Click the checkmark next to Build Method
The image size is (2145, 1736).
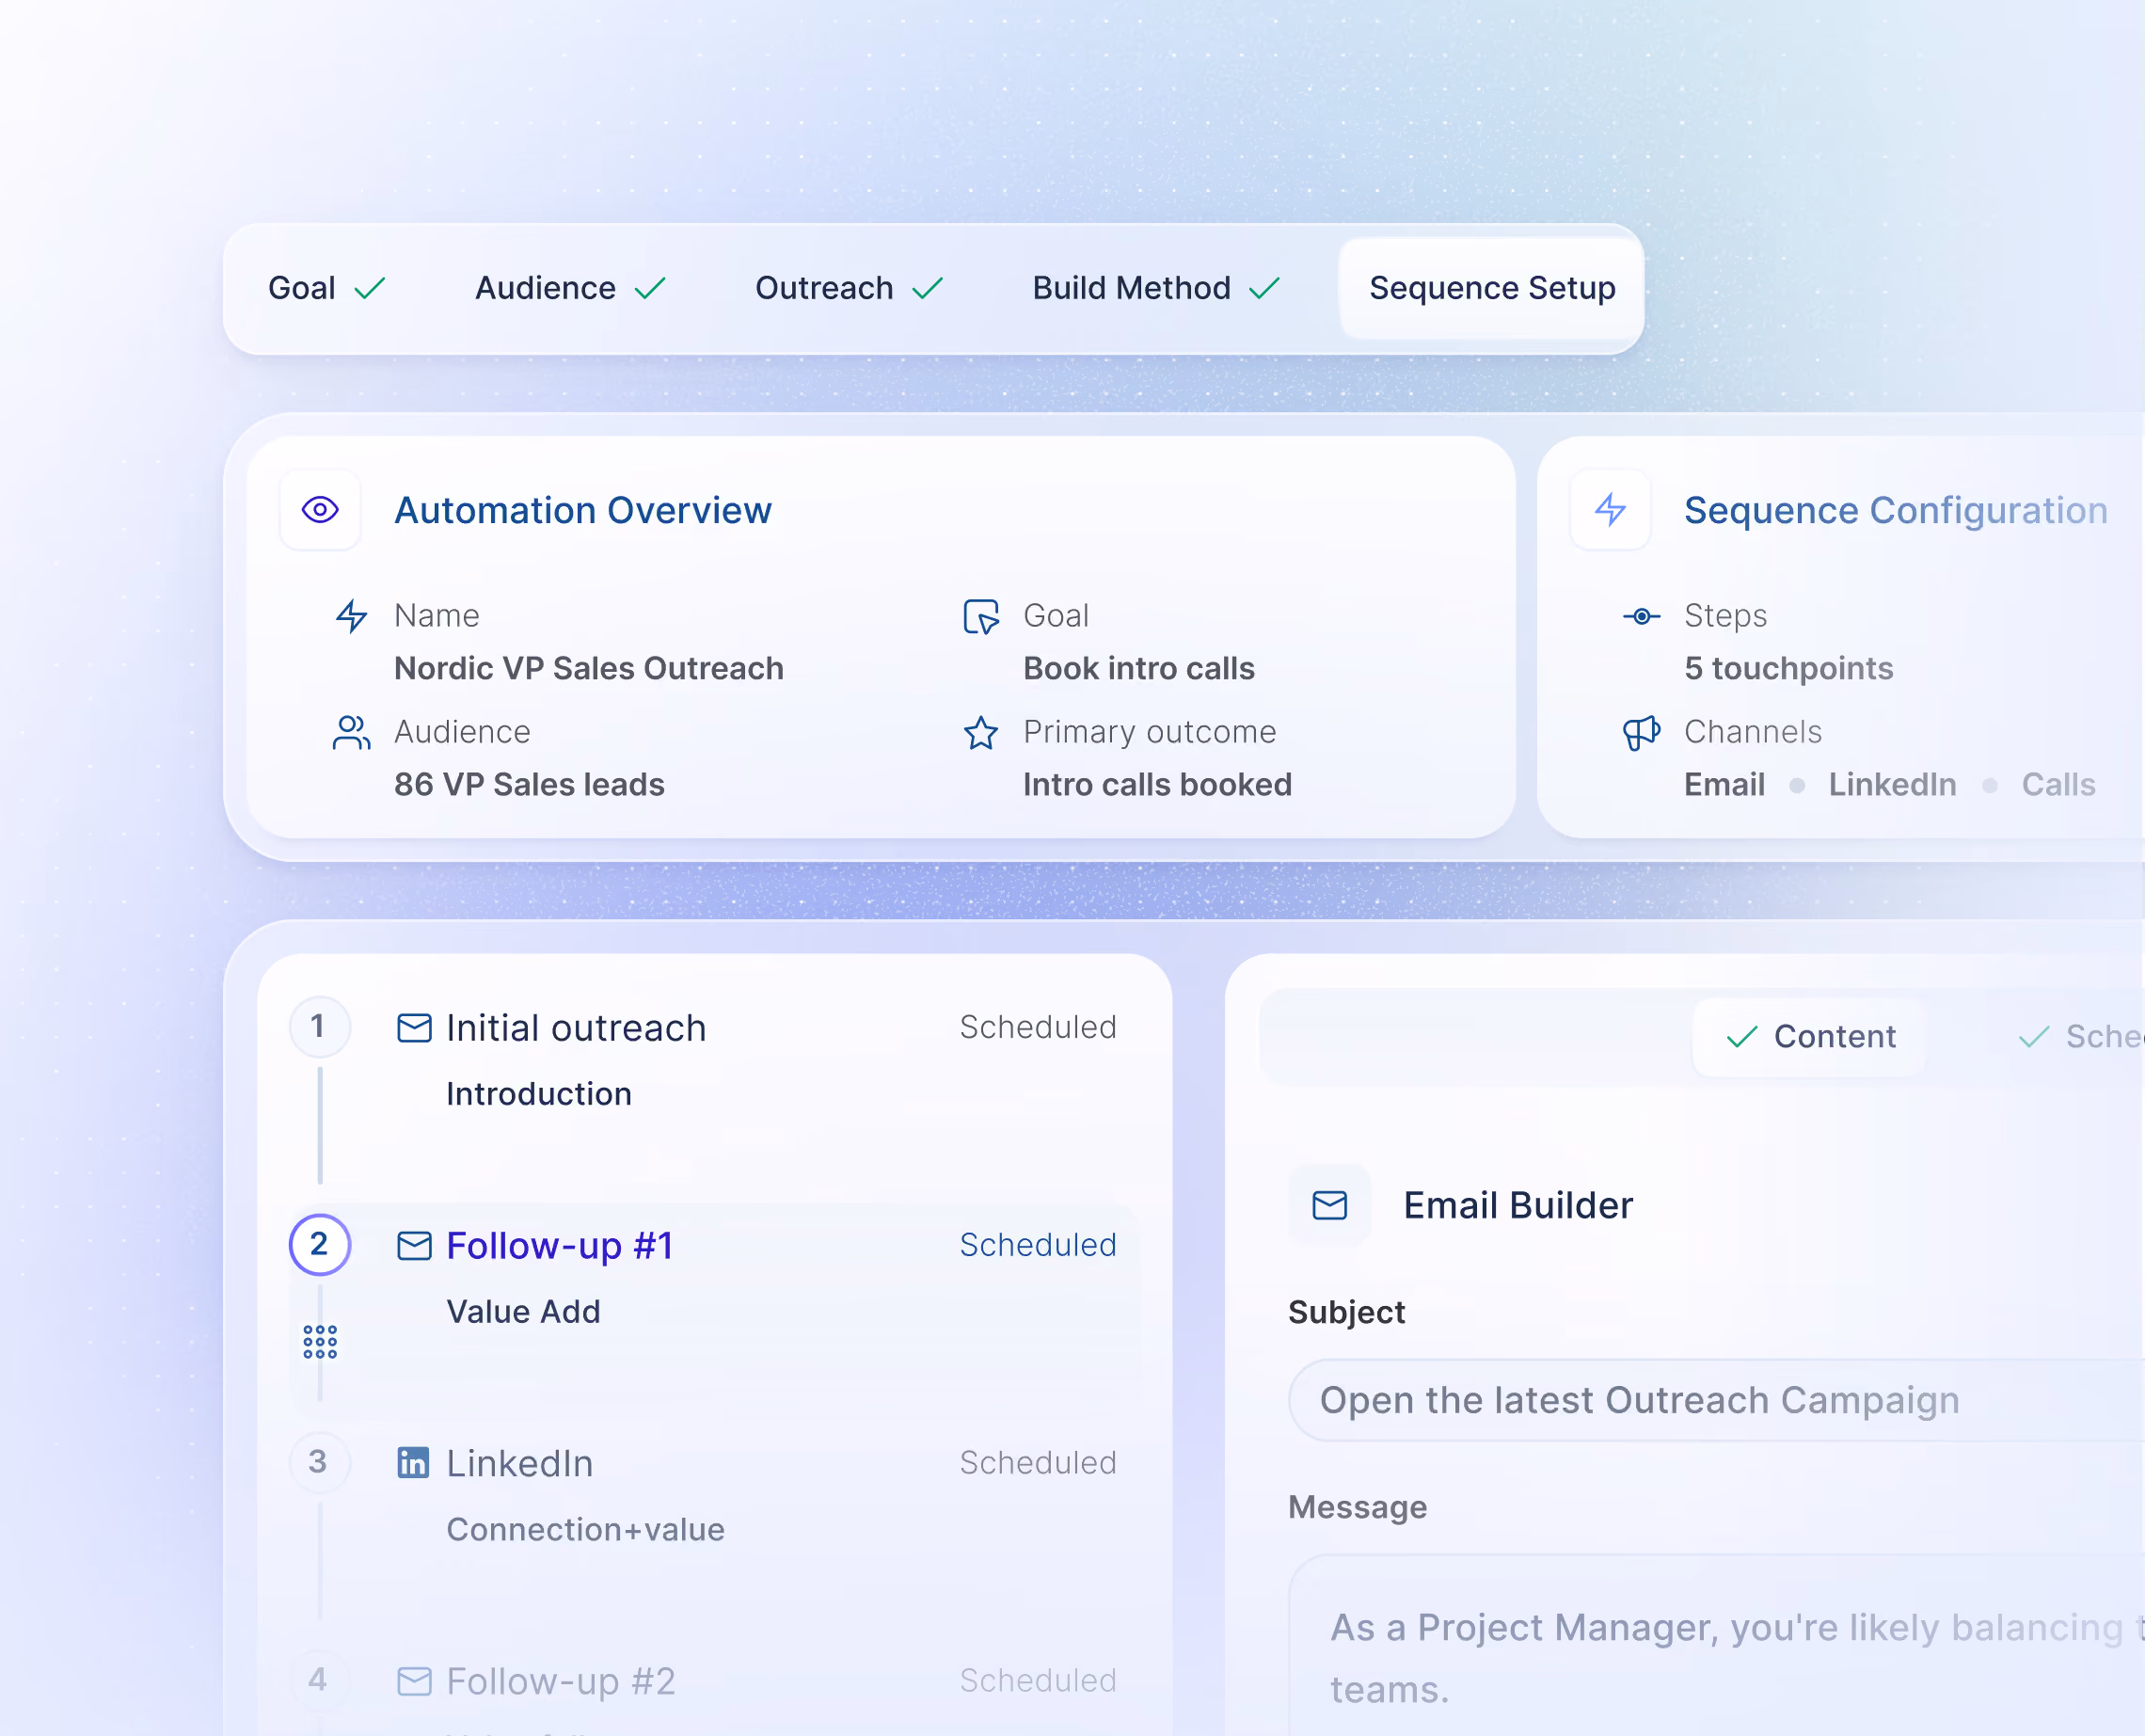1265,289
